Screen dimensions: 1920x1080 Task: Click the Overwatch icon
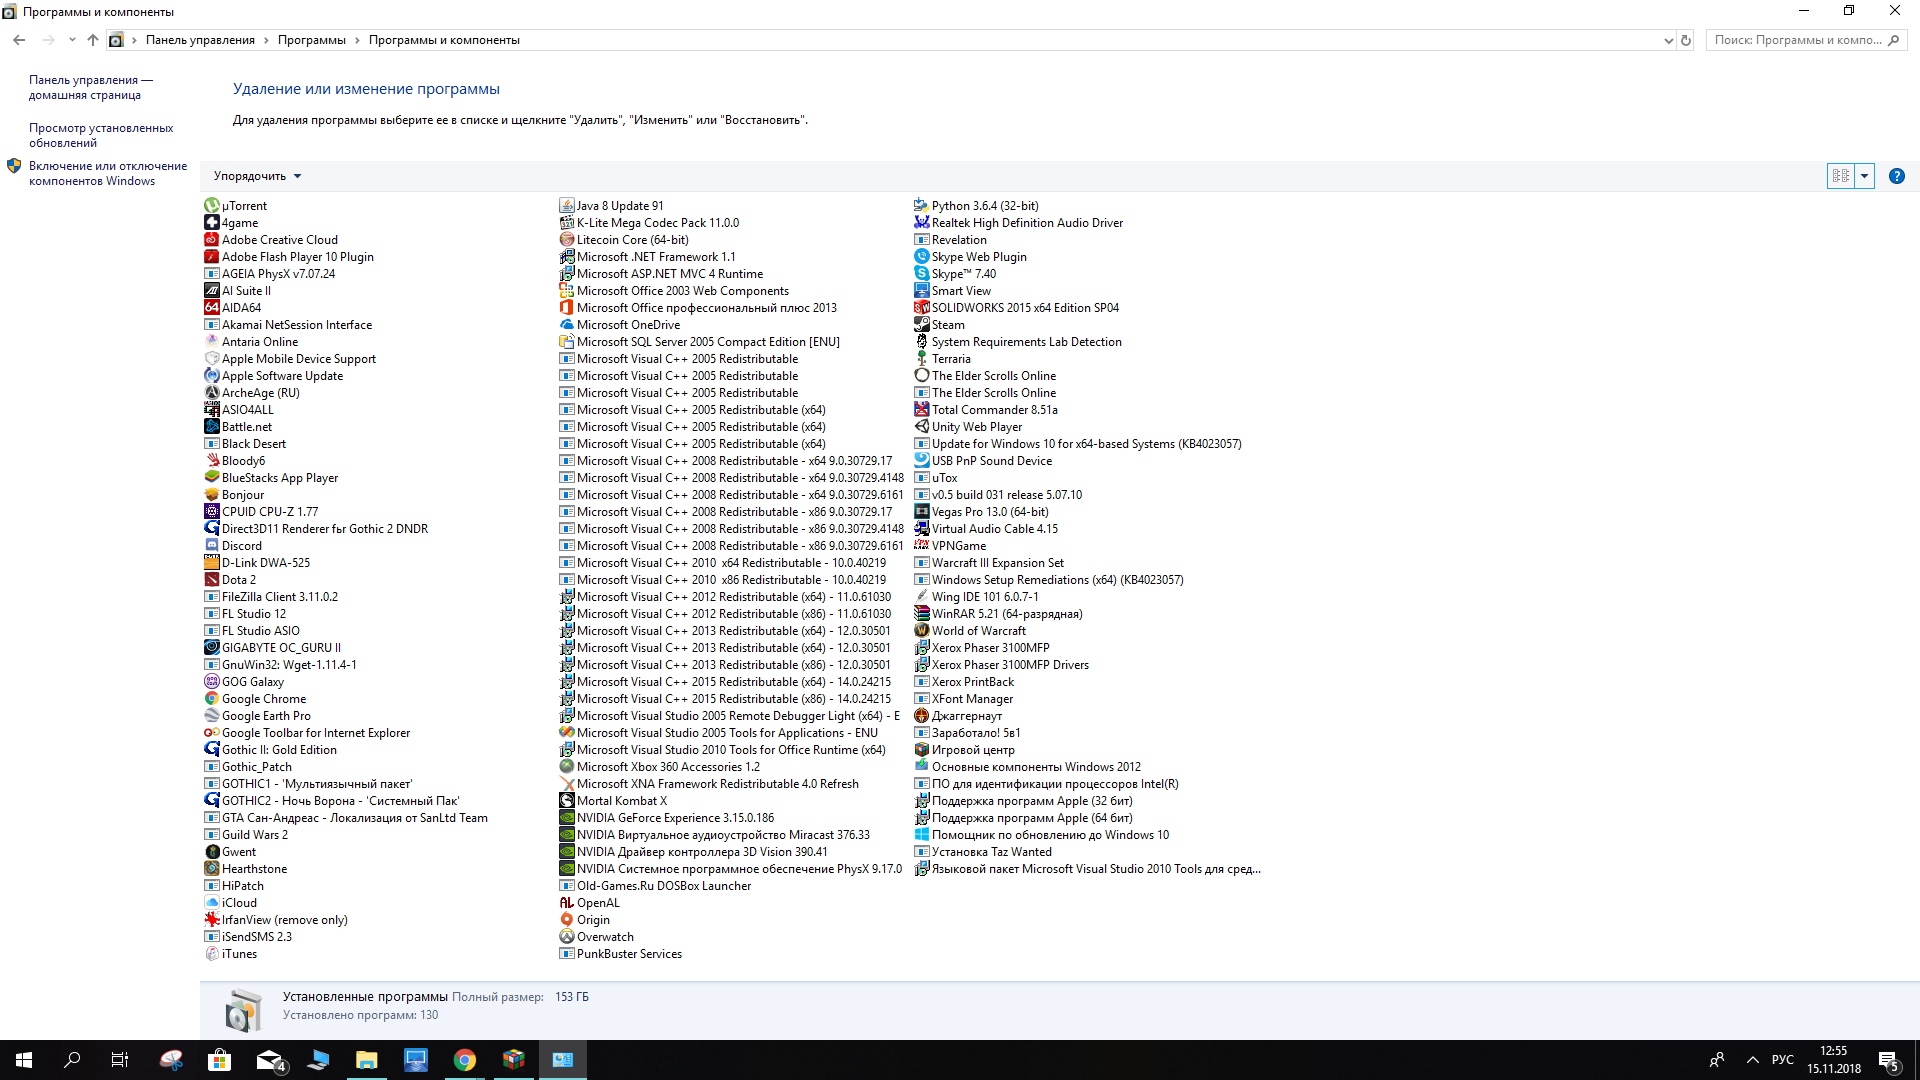[x=567, y=937]
